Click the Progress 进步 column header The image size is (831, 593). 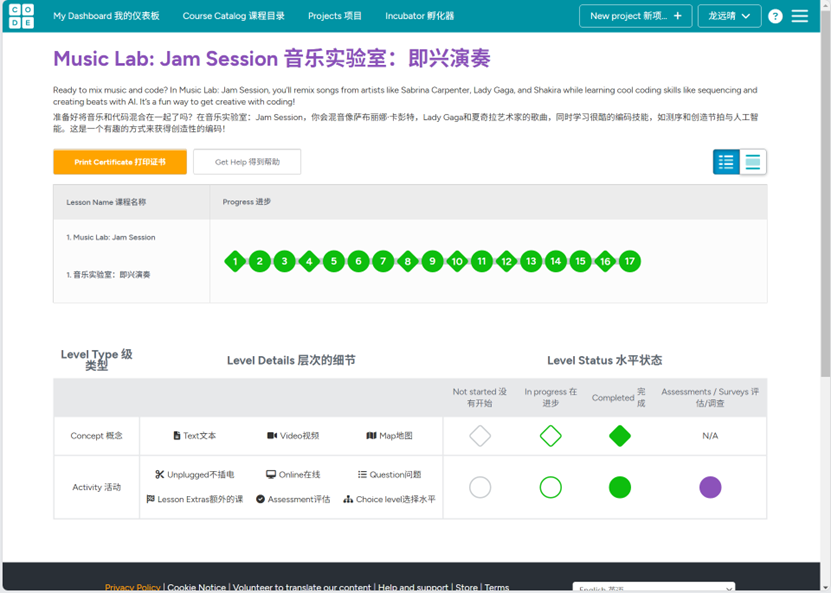(x=246, y=202)
